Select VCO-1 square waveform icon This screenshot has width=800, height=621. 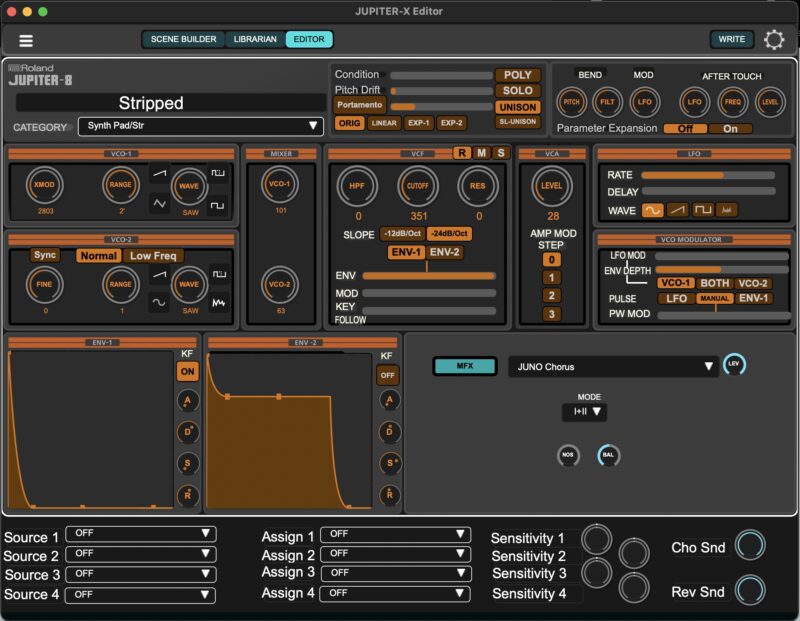click(x=218, y=205)
